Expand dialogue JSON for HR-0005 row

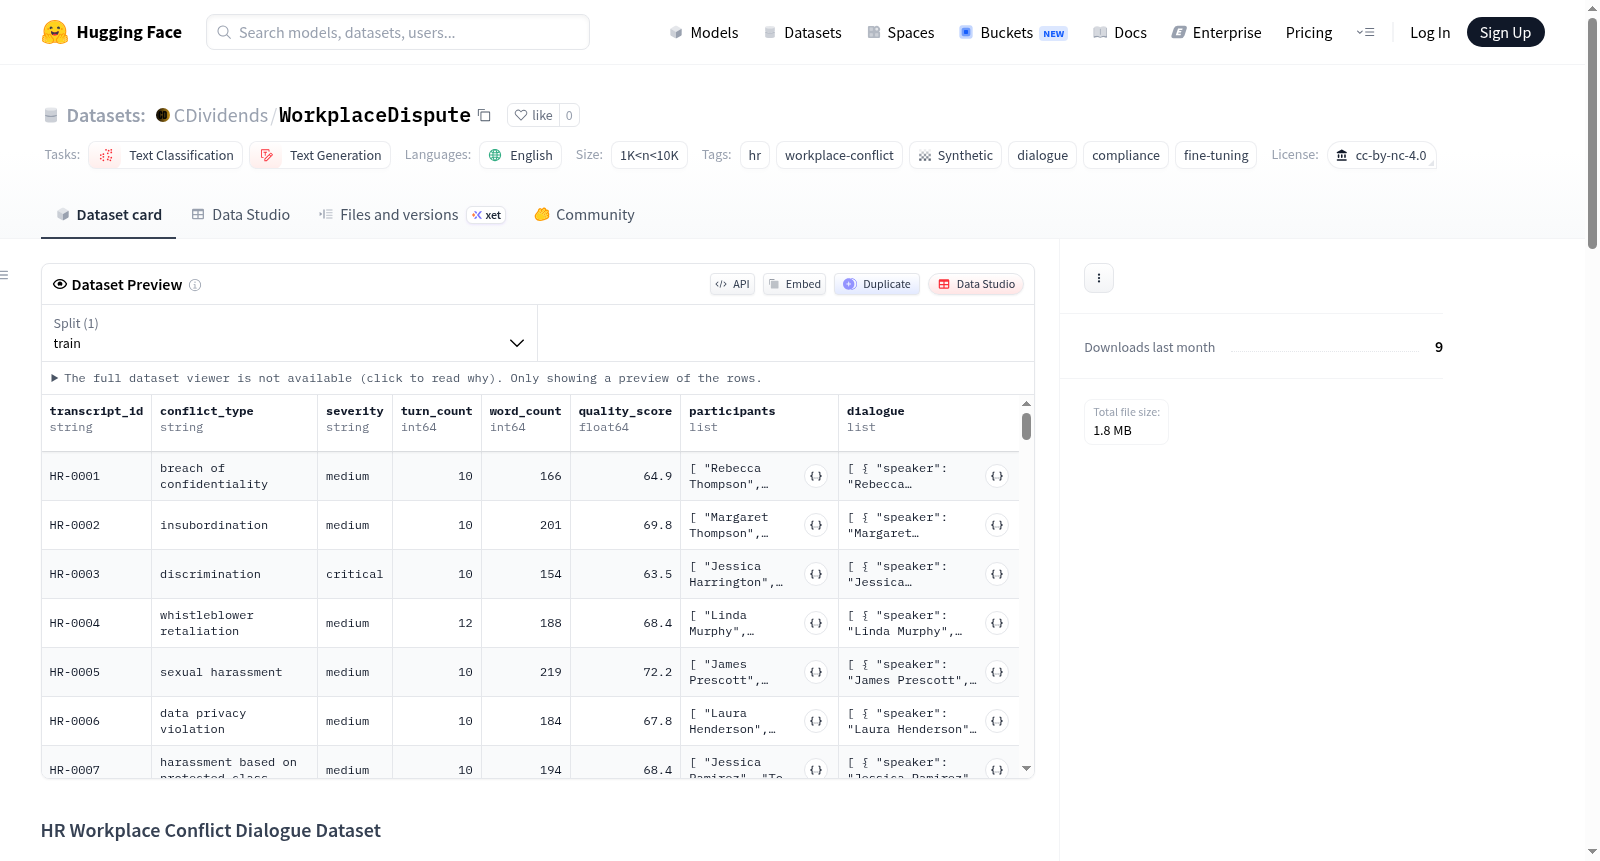(x=997, y=672)
